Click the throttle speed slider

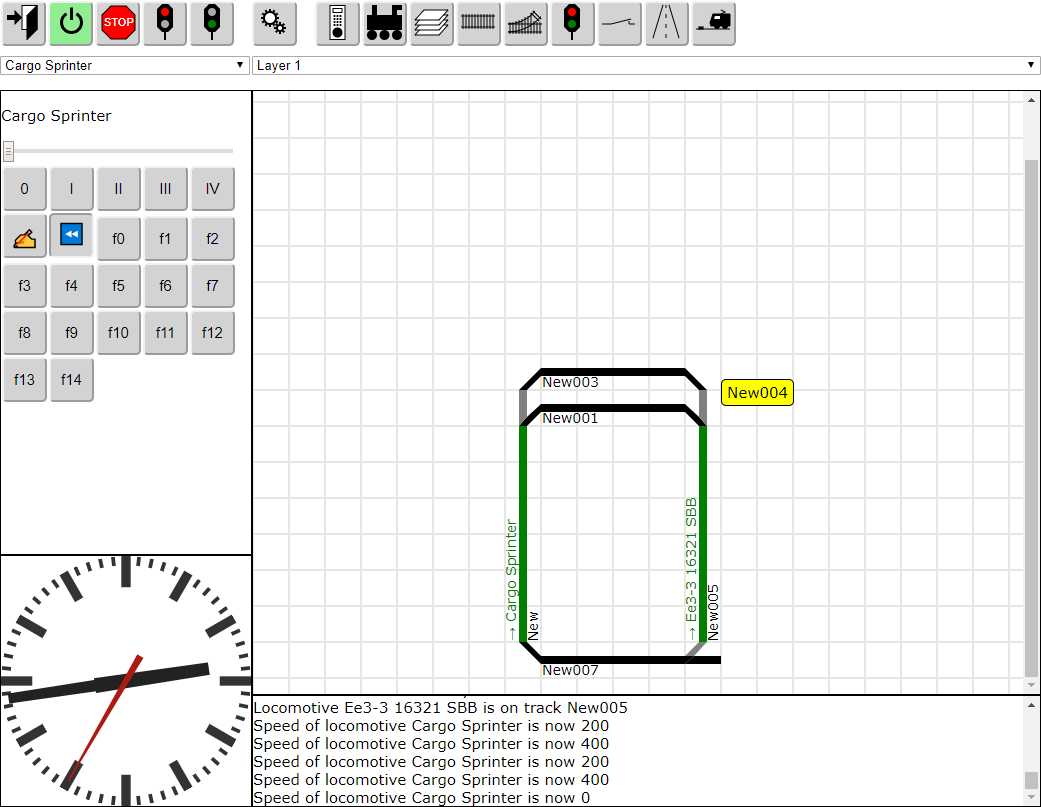click(x=10, y=150)
